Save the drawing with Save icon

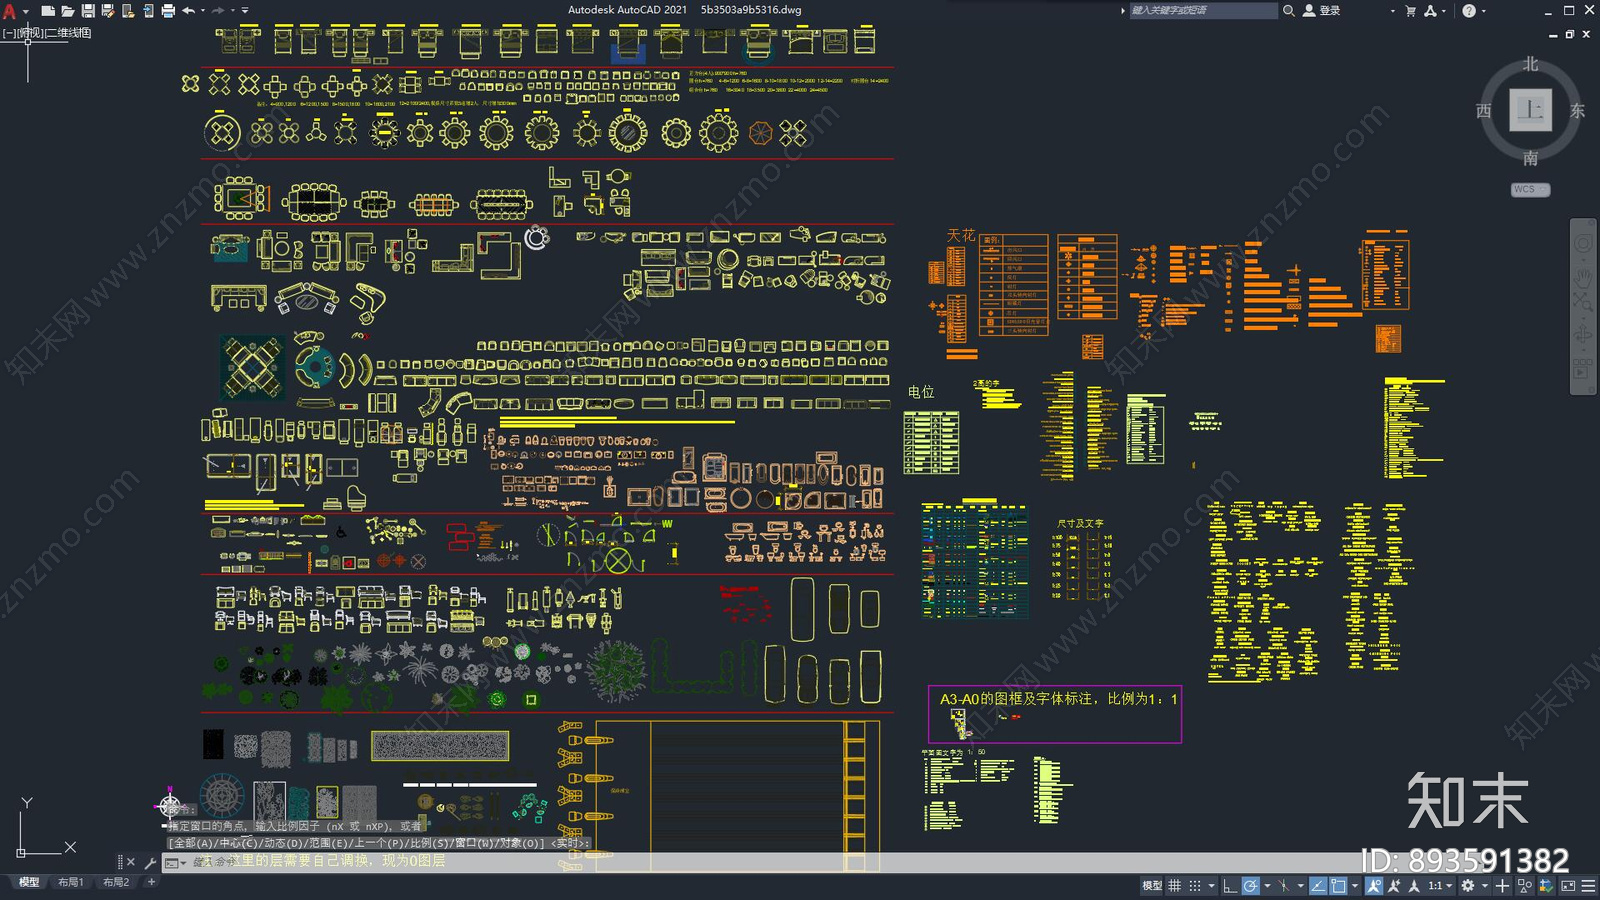(x=88, y=11)
